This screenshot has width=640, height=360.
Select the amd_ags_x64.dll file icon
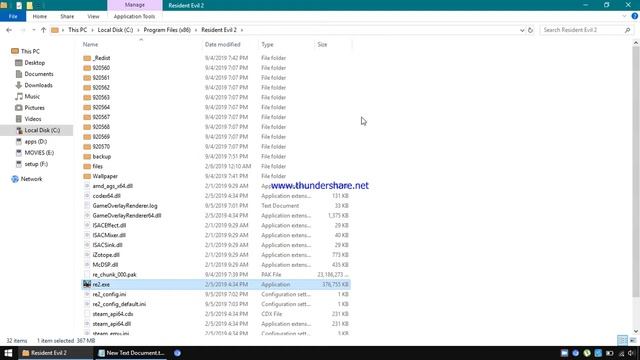tap(87, 186)
